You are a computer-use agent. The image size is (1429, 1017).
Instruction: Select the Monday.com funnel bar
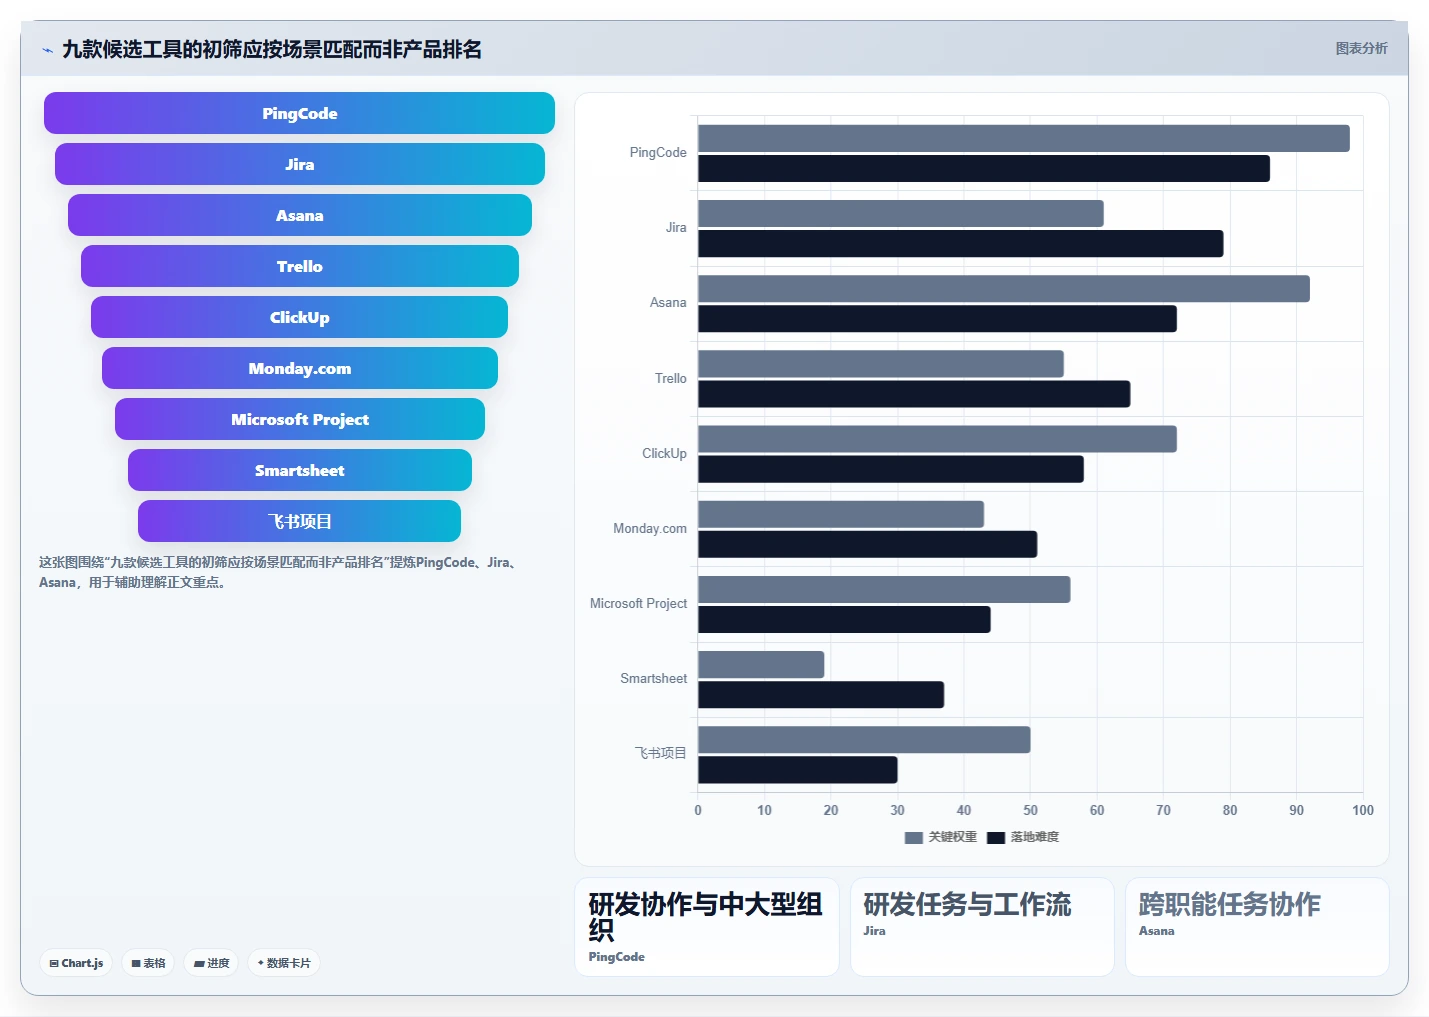tap(299, 368)
